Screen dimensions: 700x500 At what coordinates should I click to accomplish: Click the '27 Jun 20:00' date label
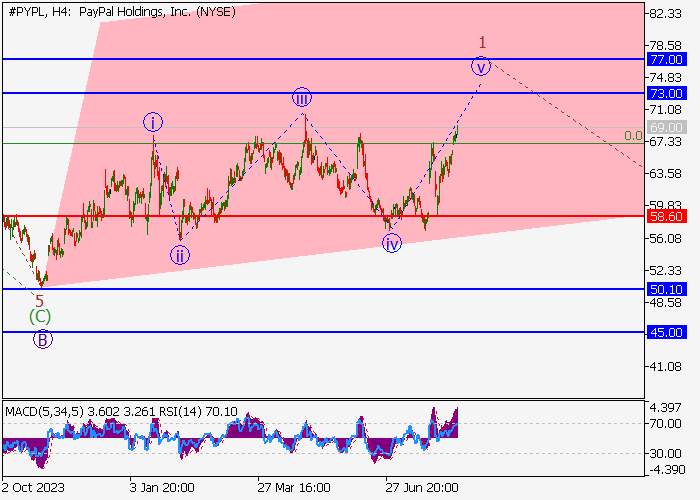[x=421, y=487]
